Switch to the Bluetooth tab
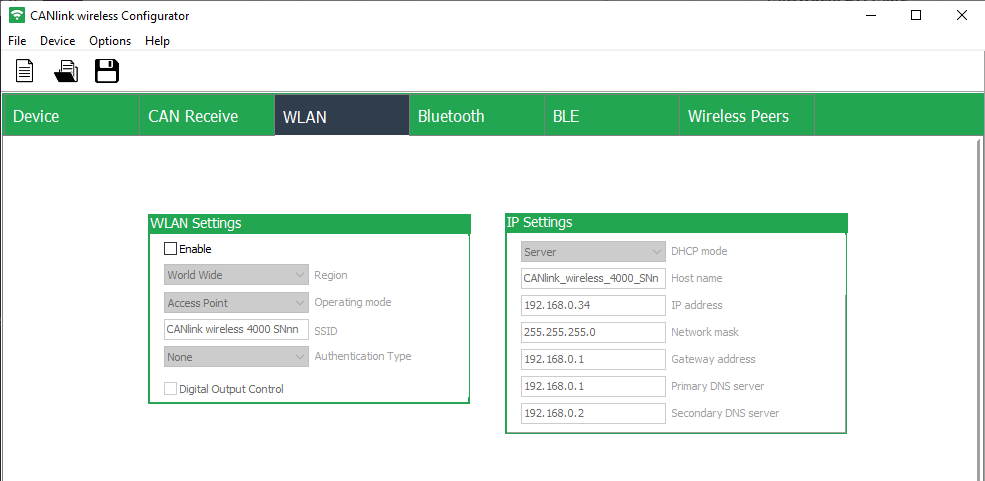This screenshot has width=985, height=481. click(477, 116)
